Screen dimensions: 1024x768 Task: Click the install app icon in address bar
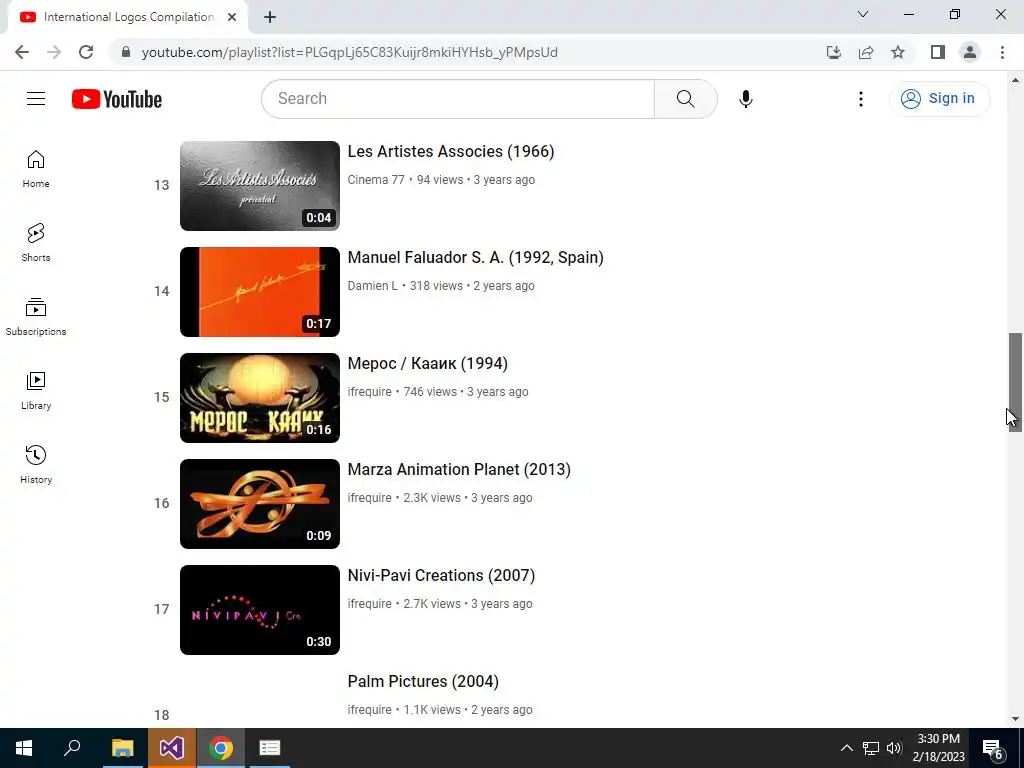pyautogui.click(x=834, y=52)
